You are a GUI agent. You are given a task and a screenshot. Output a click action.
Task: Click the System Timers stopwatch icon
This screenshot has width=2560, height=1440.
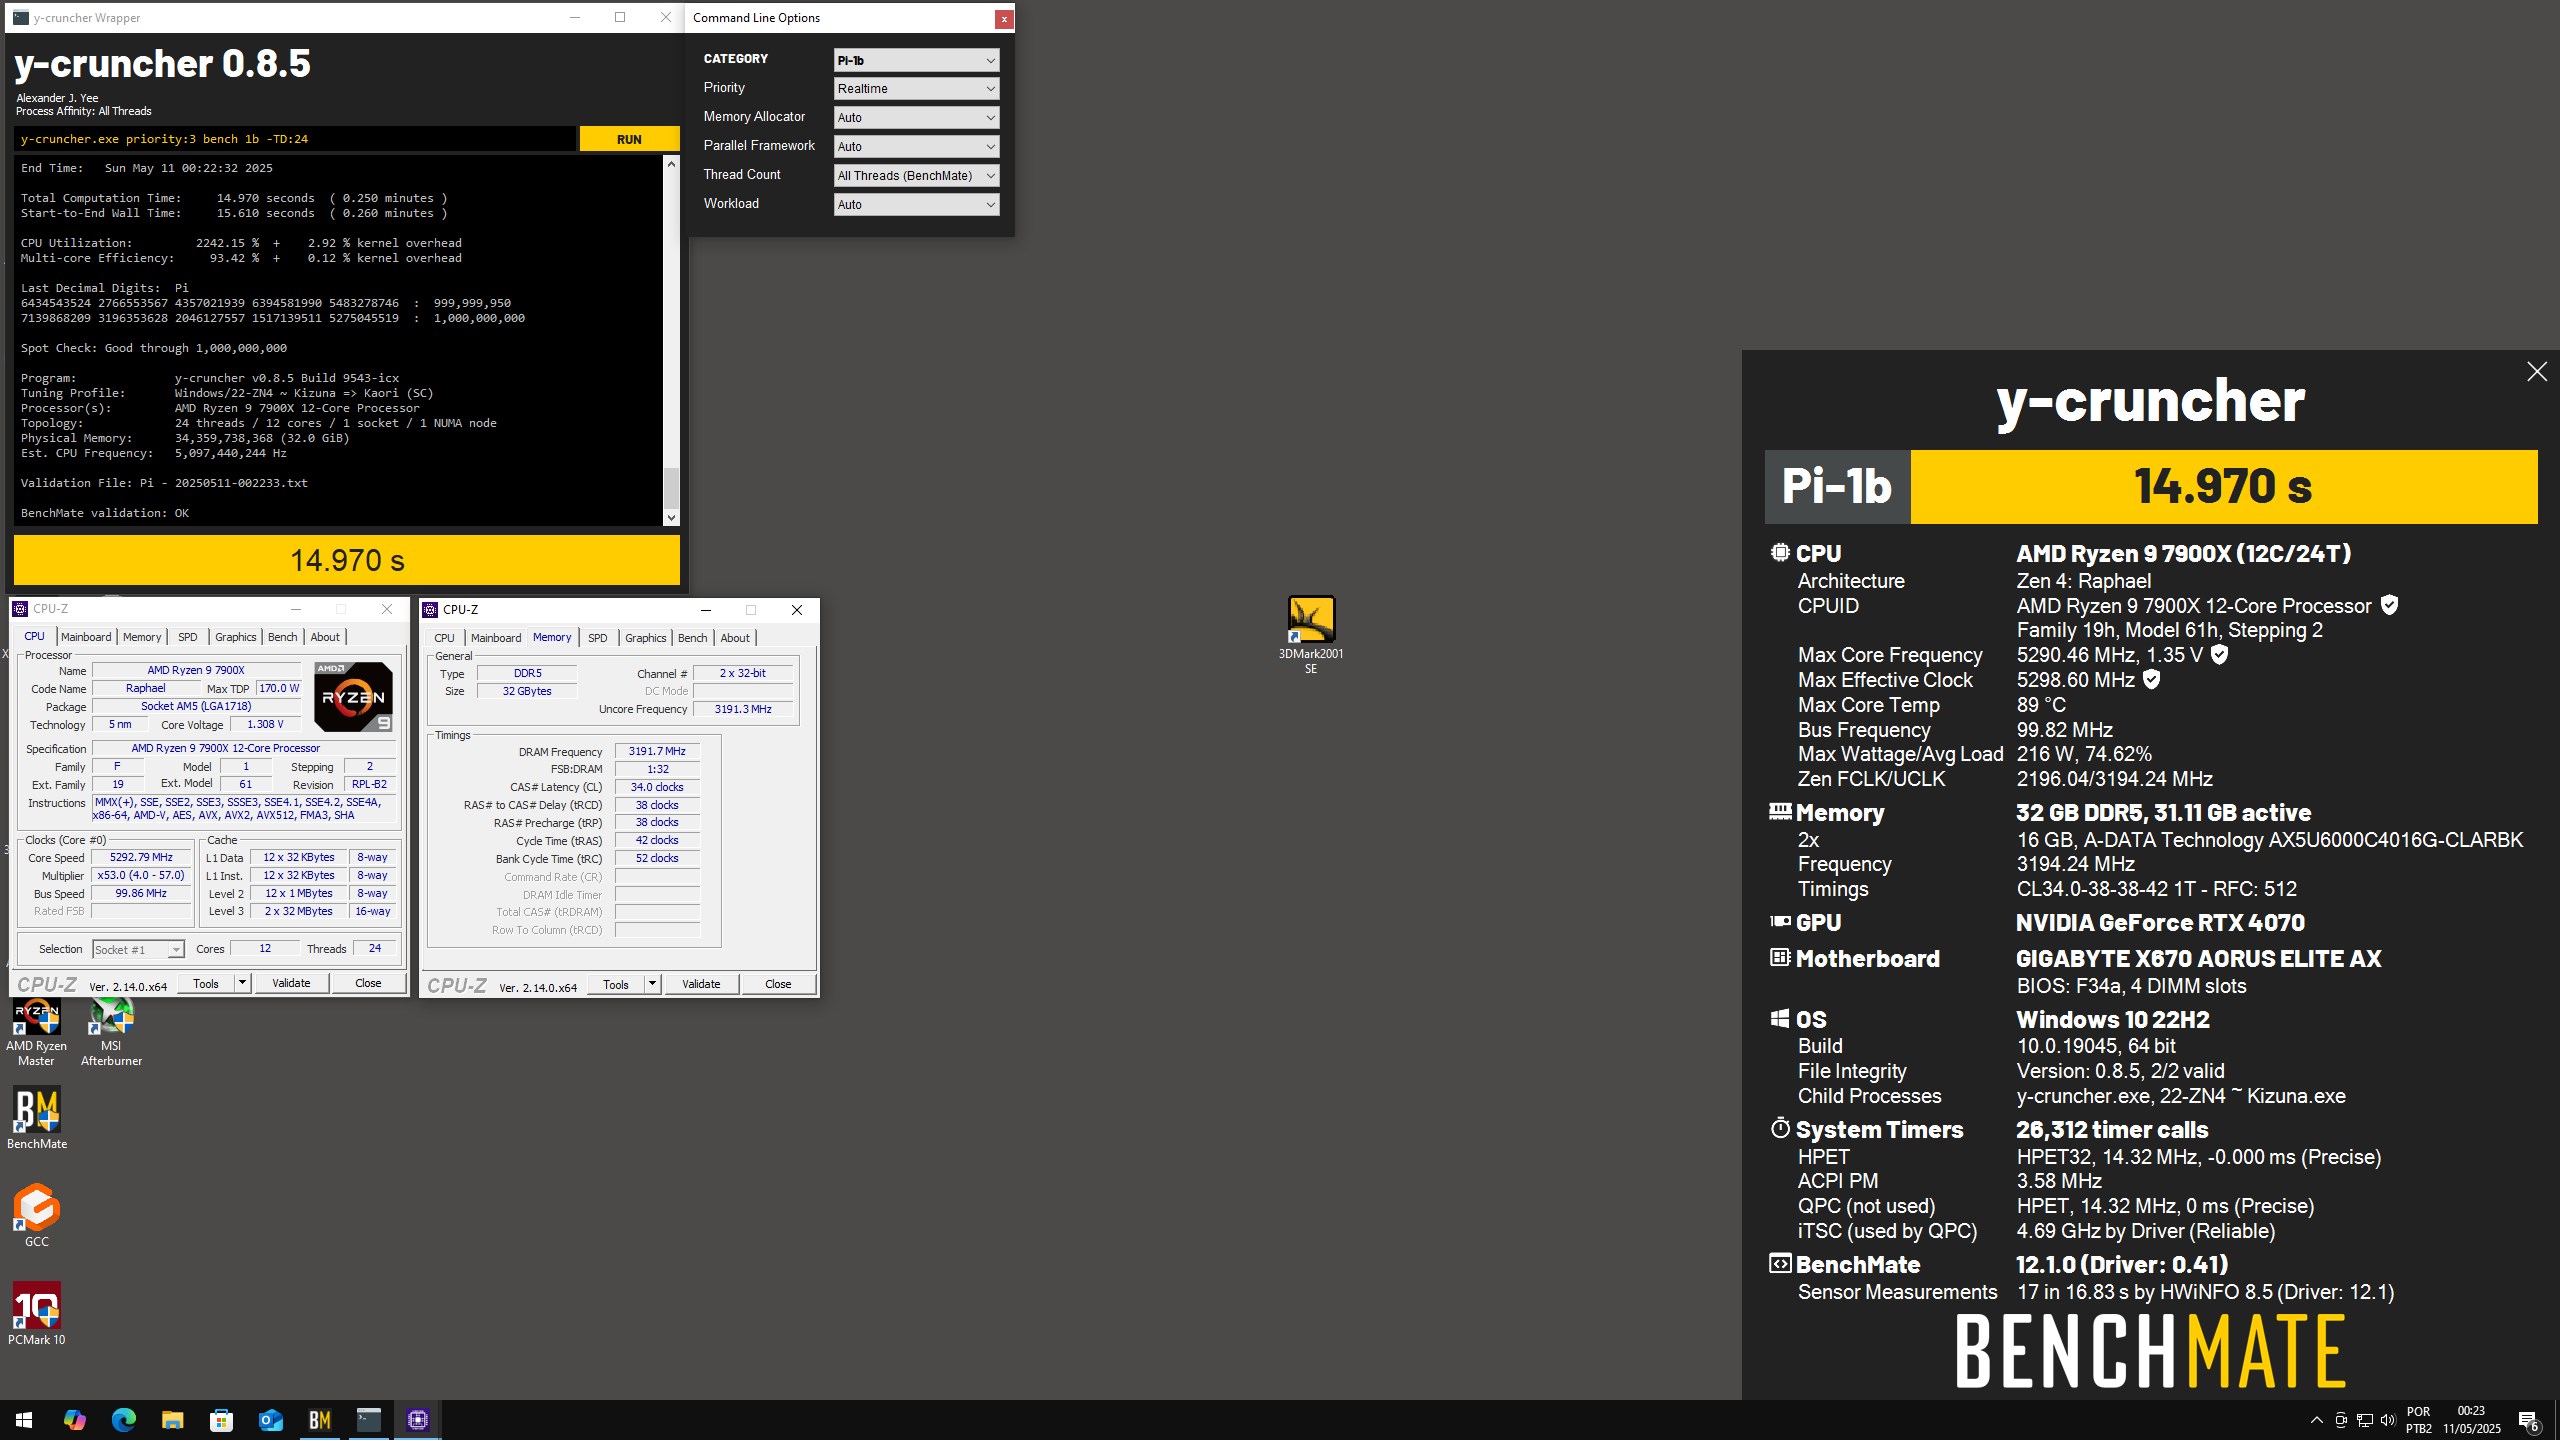1780,1128
